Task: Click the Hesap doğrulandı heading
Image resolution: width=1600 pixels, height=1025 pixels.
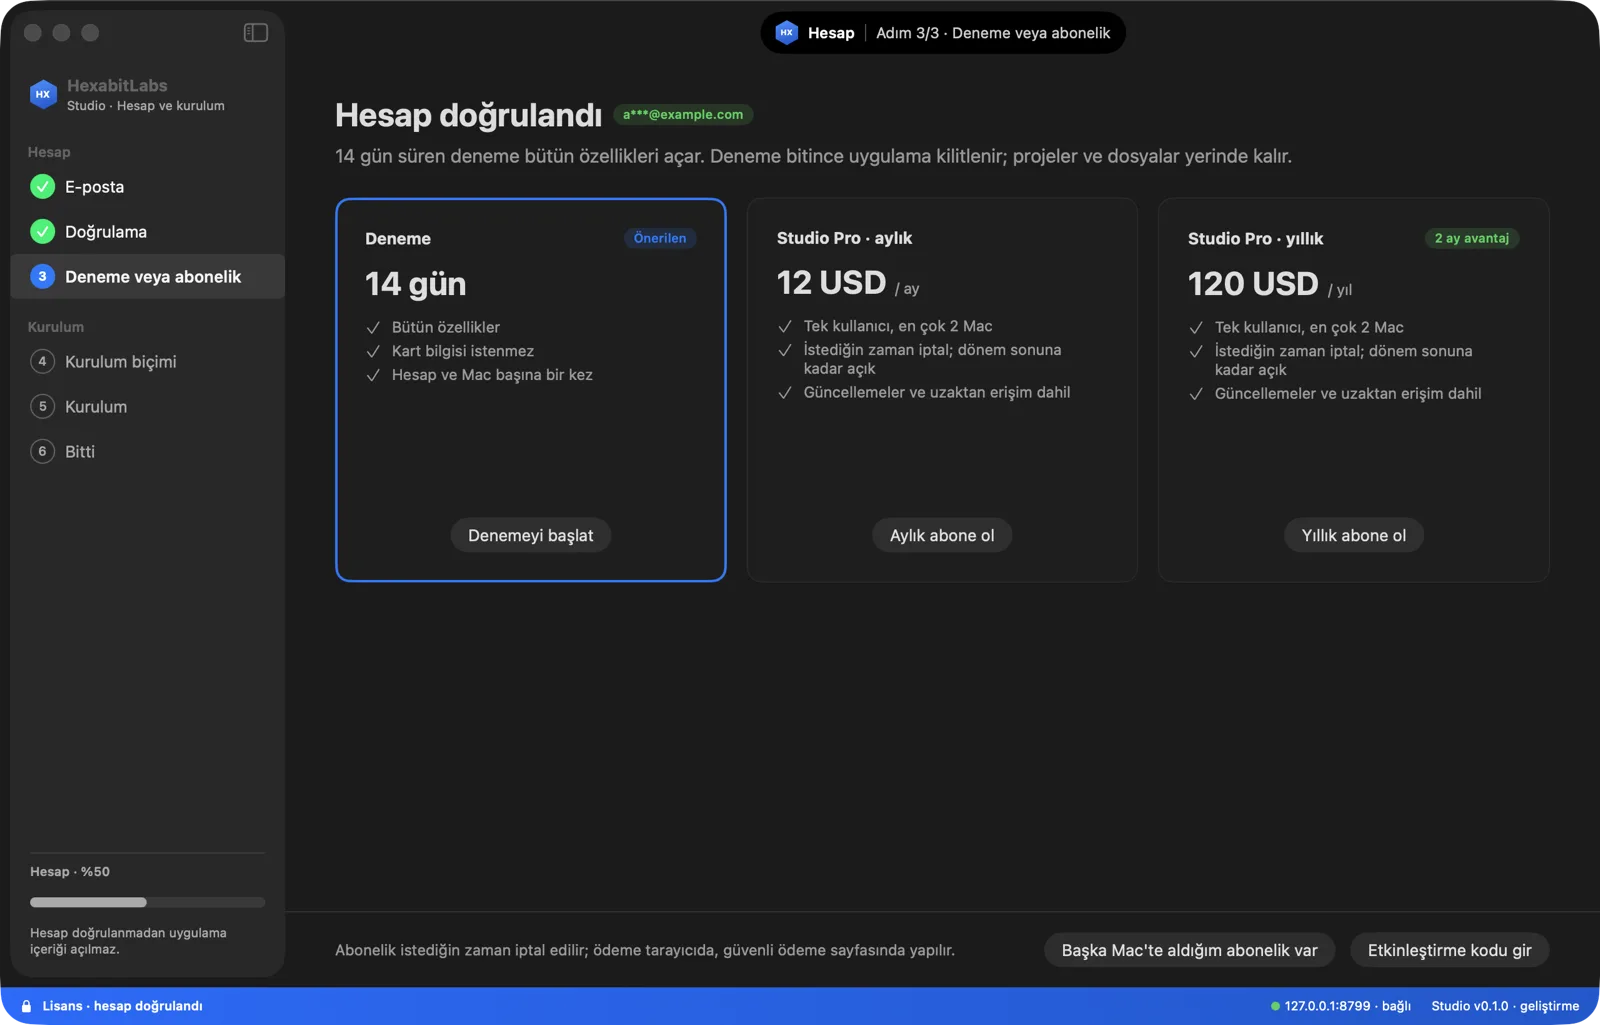Action: pos(469,115)
